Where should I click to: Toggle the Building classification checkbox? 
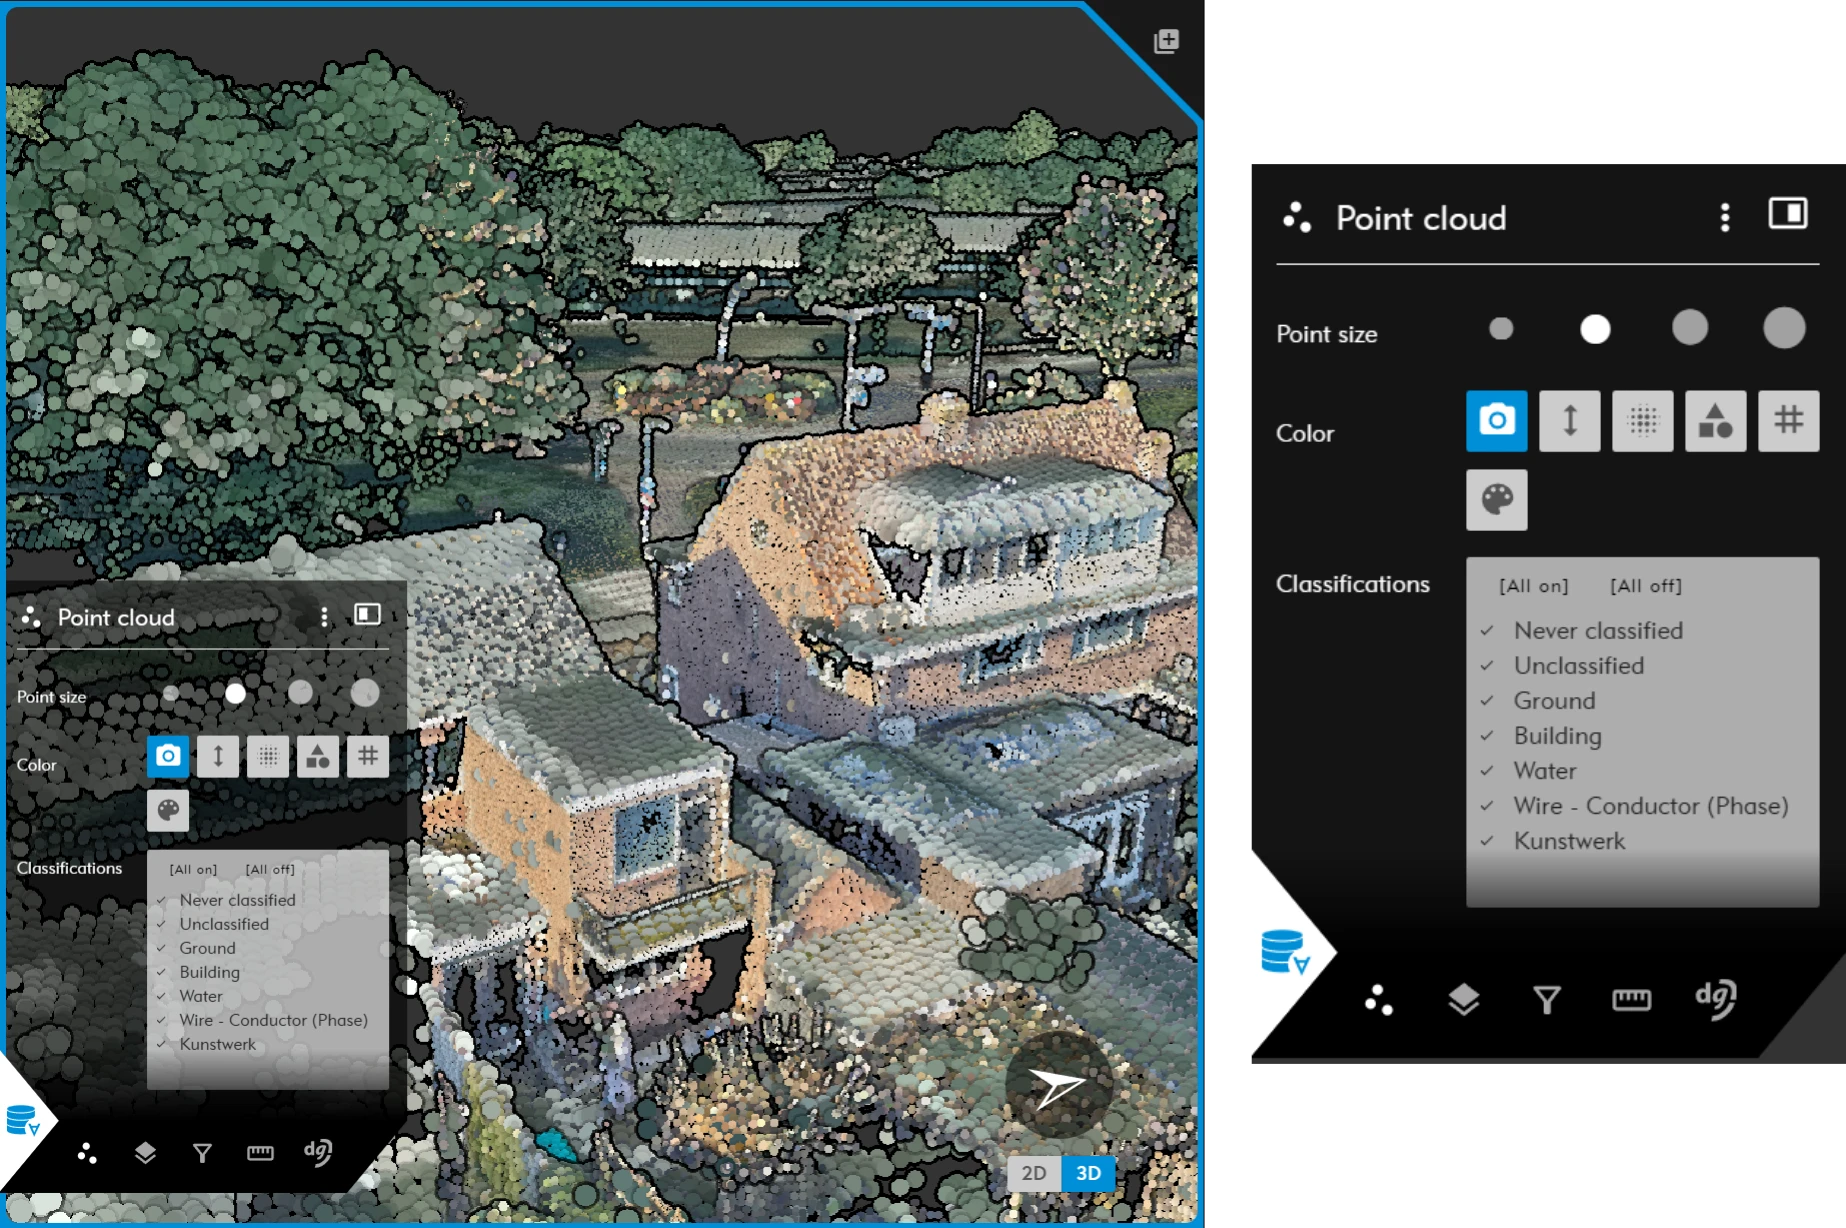tap(1487, 736)
